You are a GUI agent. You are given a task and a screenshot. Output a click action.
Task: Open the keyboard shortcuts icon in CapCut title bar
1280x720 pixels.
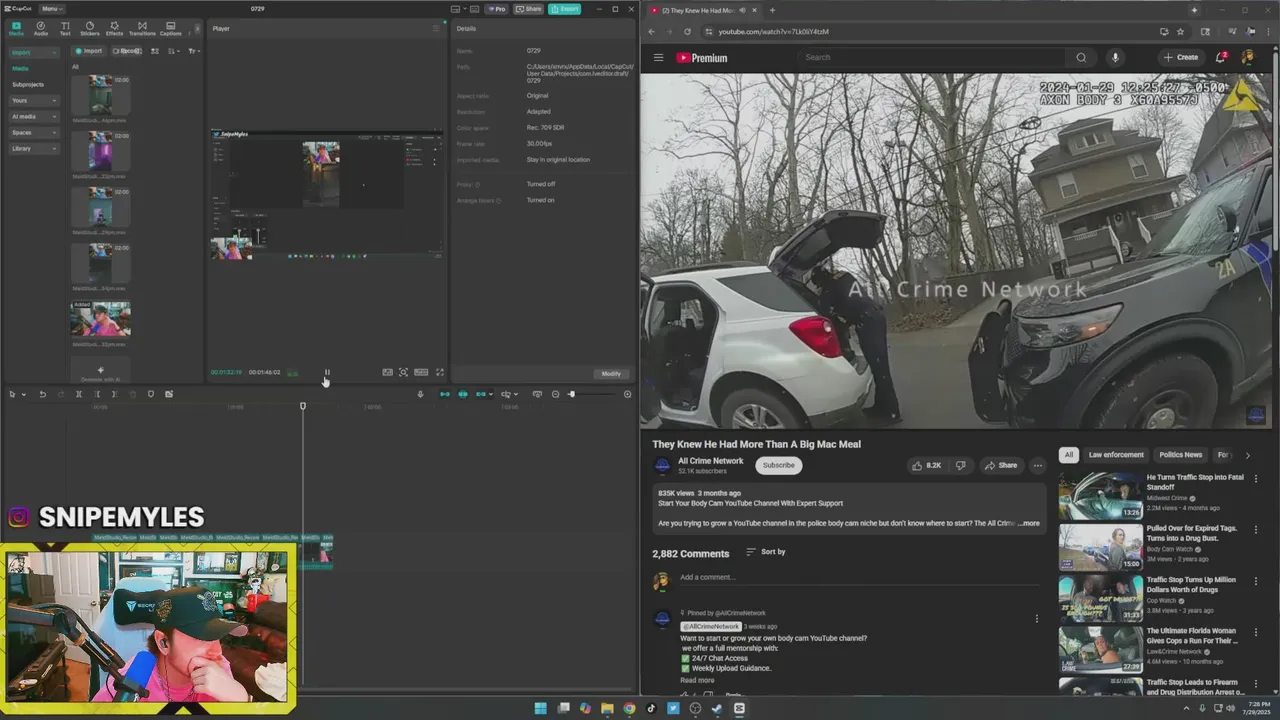click(x=473, y=9)
